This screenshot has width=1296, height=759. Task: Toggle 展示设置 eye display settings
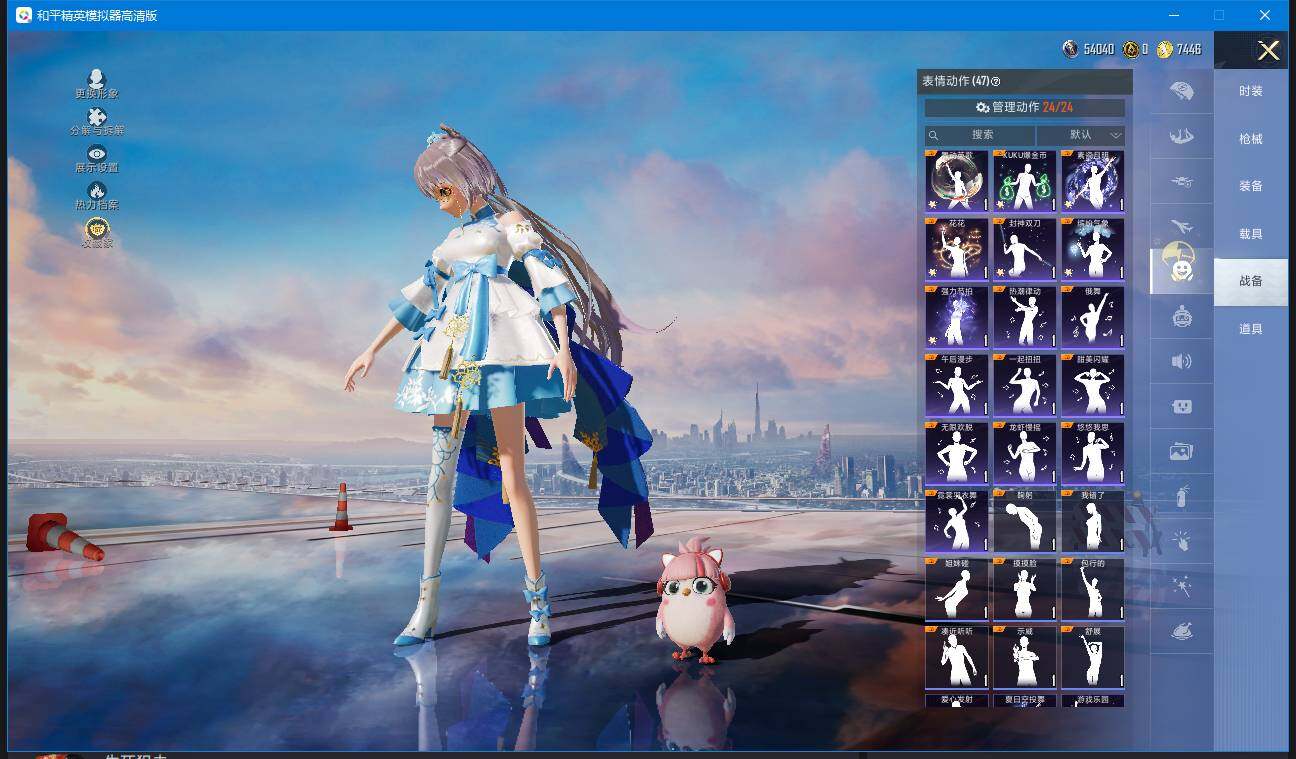pos(97,158)
